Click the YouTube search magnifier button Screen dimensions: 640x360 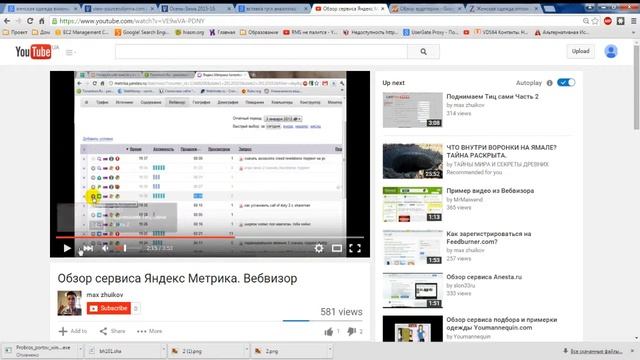click(424, 52)
